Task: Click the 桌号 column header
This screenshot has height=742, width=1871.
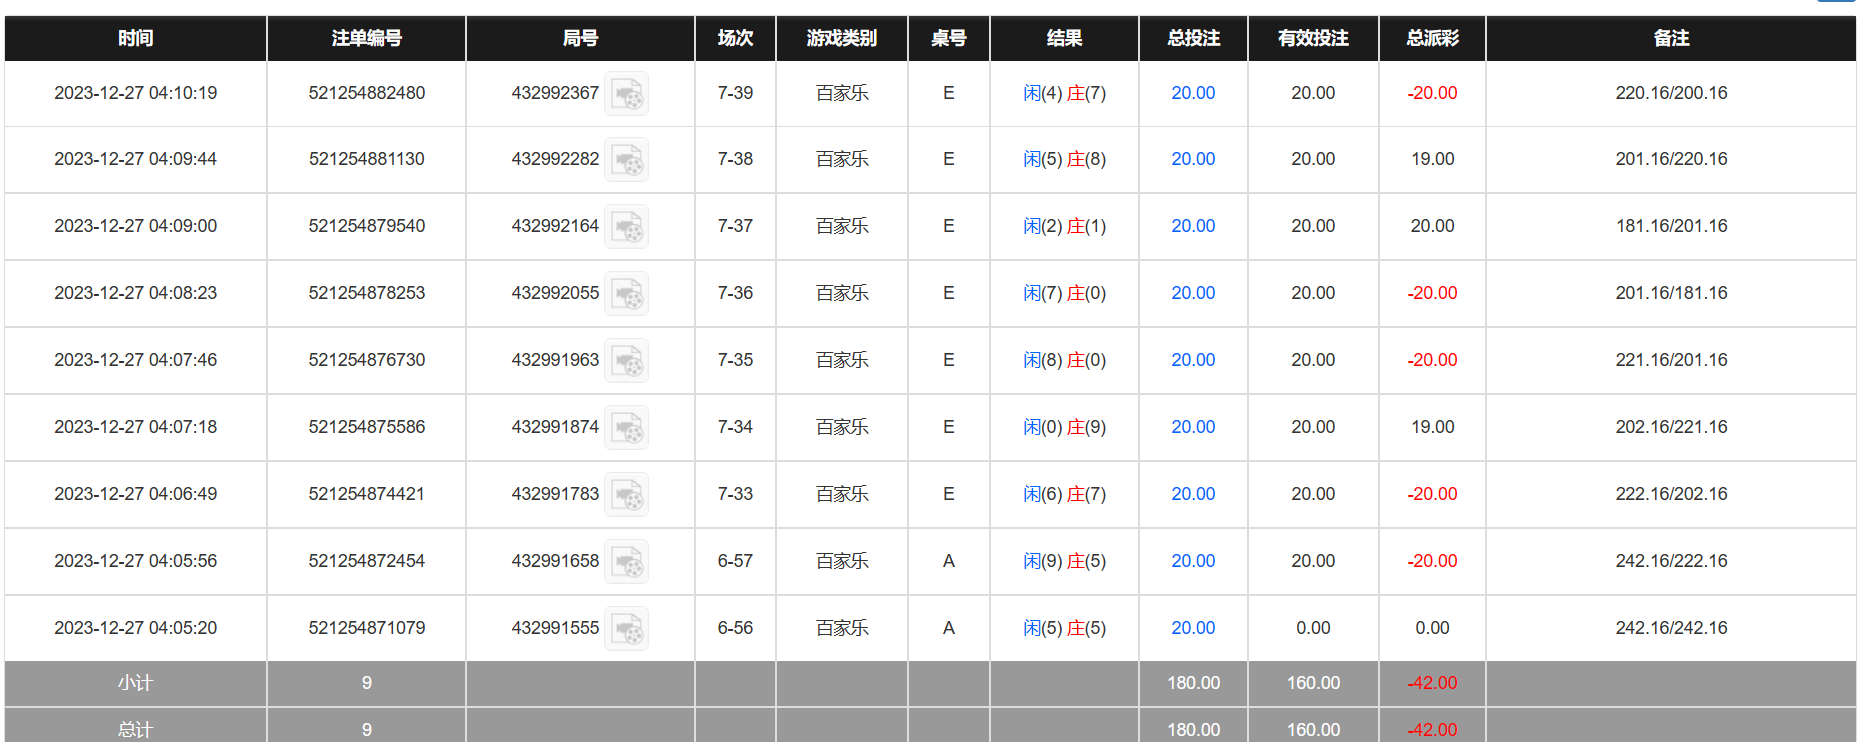Action: pos(949,38)
